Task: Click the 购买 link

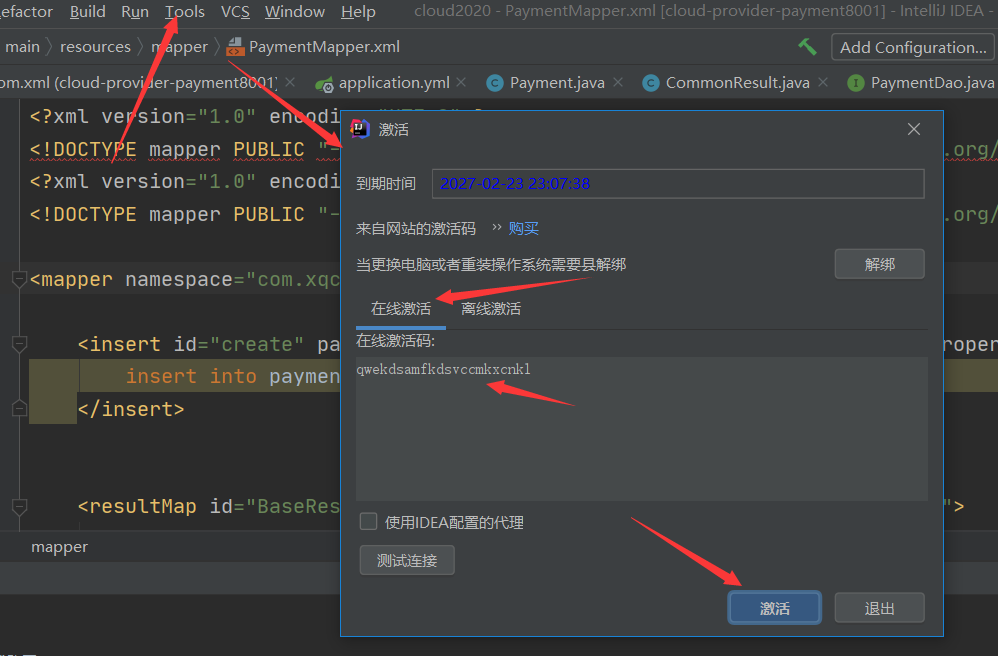Action: (x=523, y=228)
